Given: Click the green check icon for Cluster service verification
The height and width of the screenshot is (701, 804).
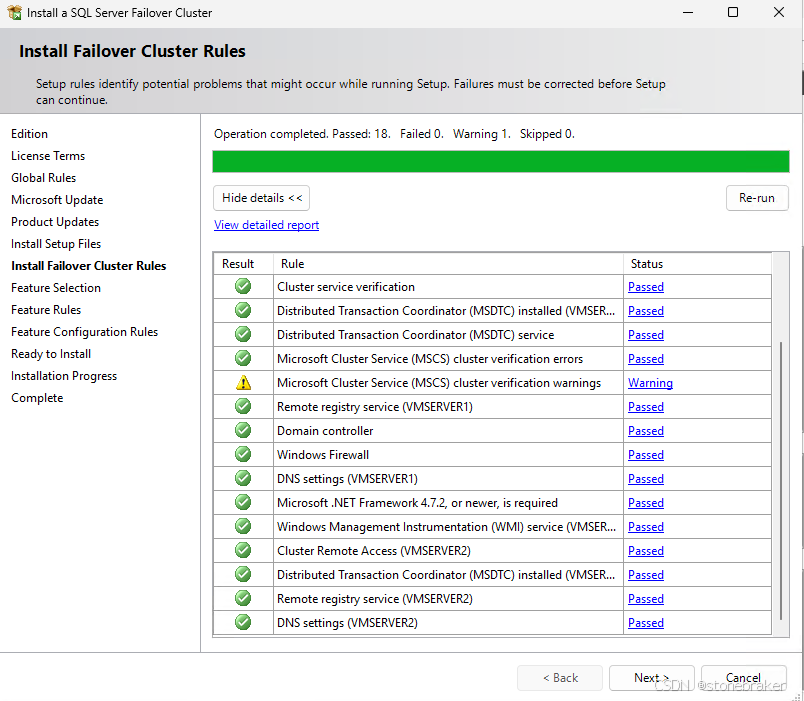Looking at the screenshot, I should [x=243, y=286].
